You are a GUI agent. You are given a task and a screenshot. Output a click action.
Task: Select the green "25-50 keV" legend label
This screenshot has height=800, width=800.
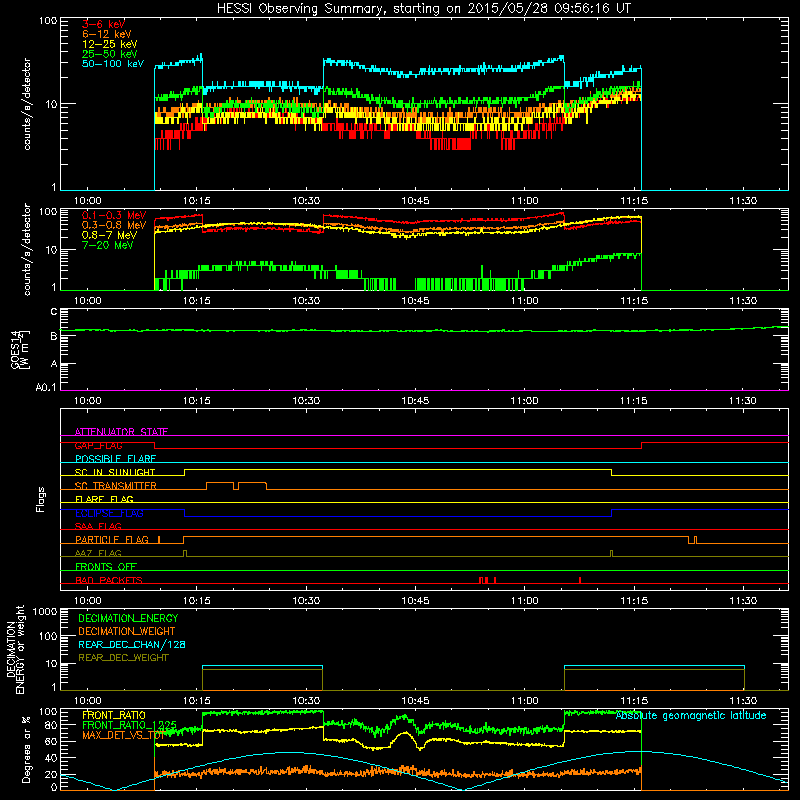(109, 54)
